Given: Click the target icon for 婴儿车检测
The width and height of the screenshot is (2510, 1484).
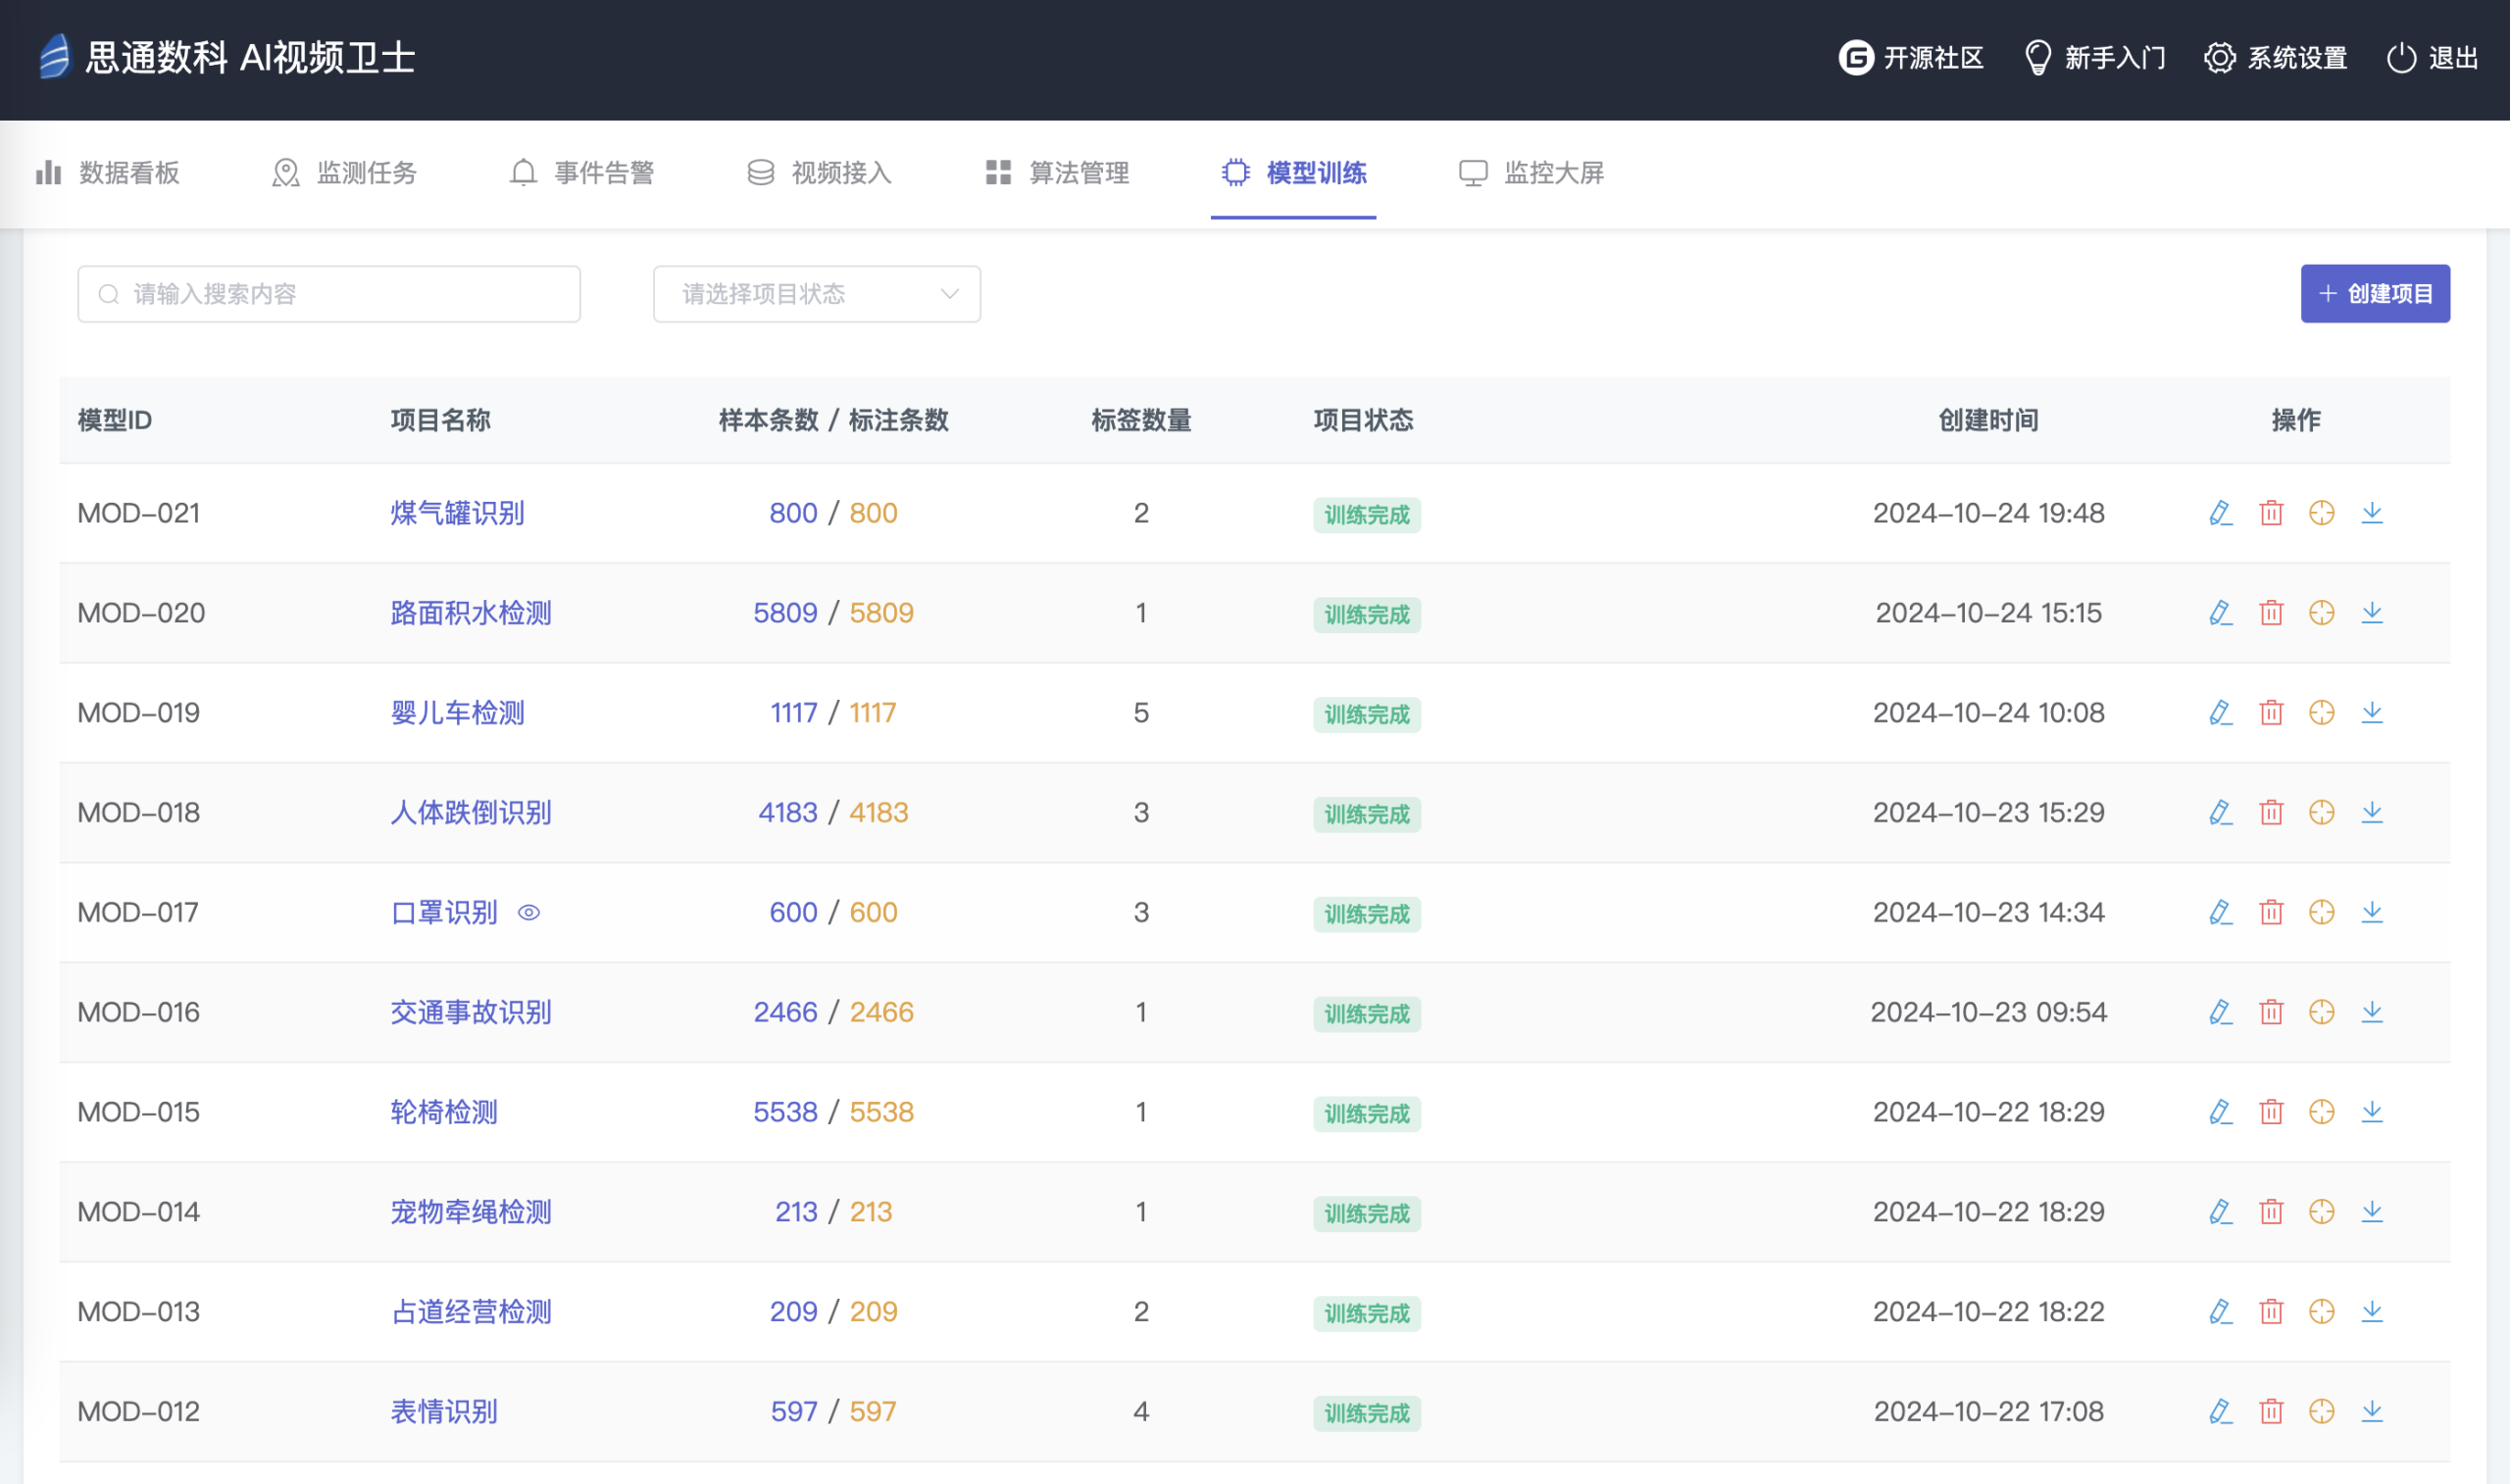Looking at the screenshot, I should click(2321, 713).
